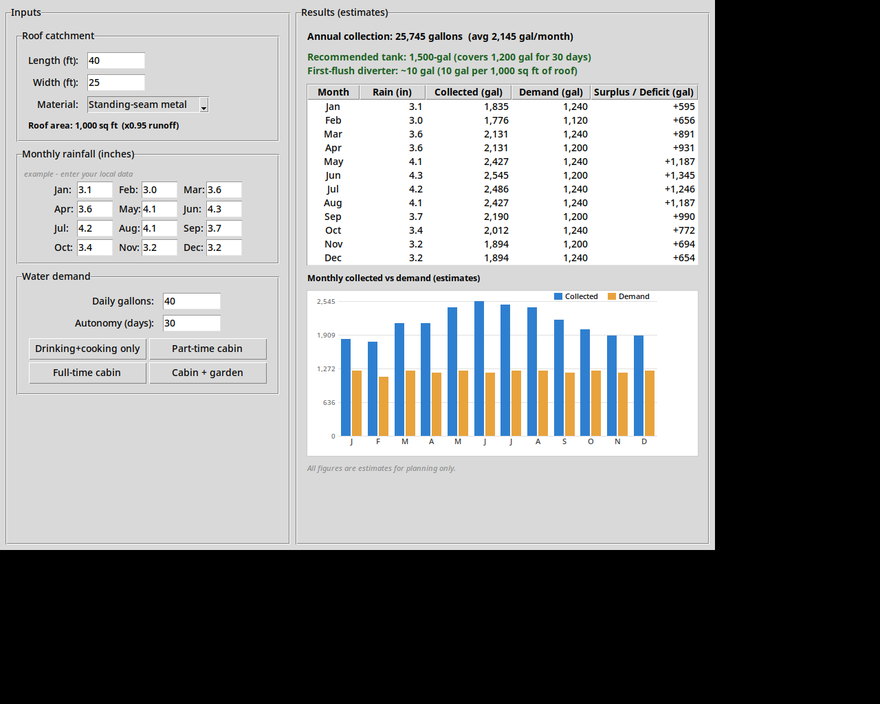Viewport: 880px width, 704px height.
Task: Apply the Drinking+cooking only preset
Action: pos(88,349)
